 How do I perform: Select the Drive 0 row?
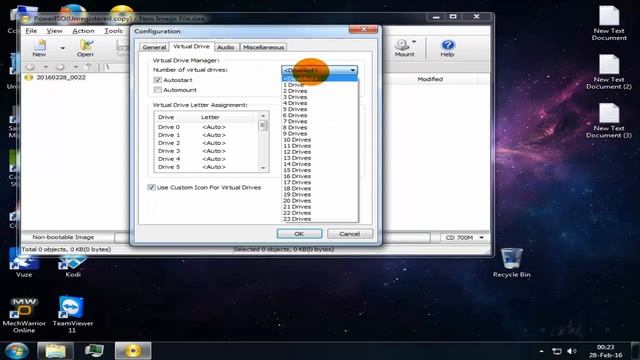point(207,127)
